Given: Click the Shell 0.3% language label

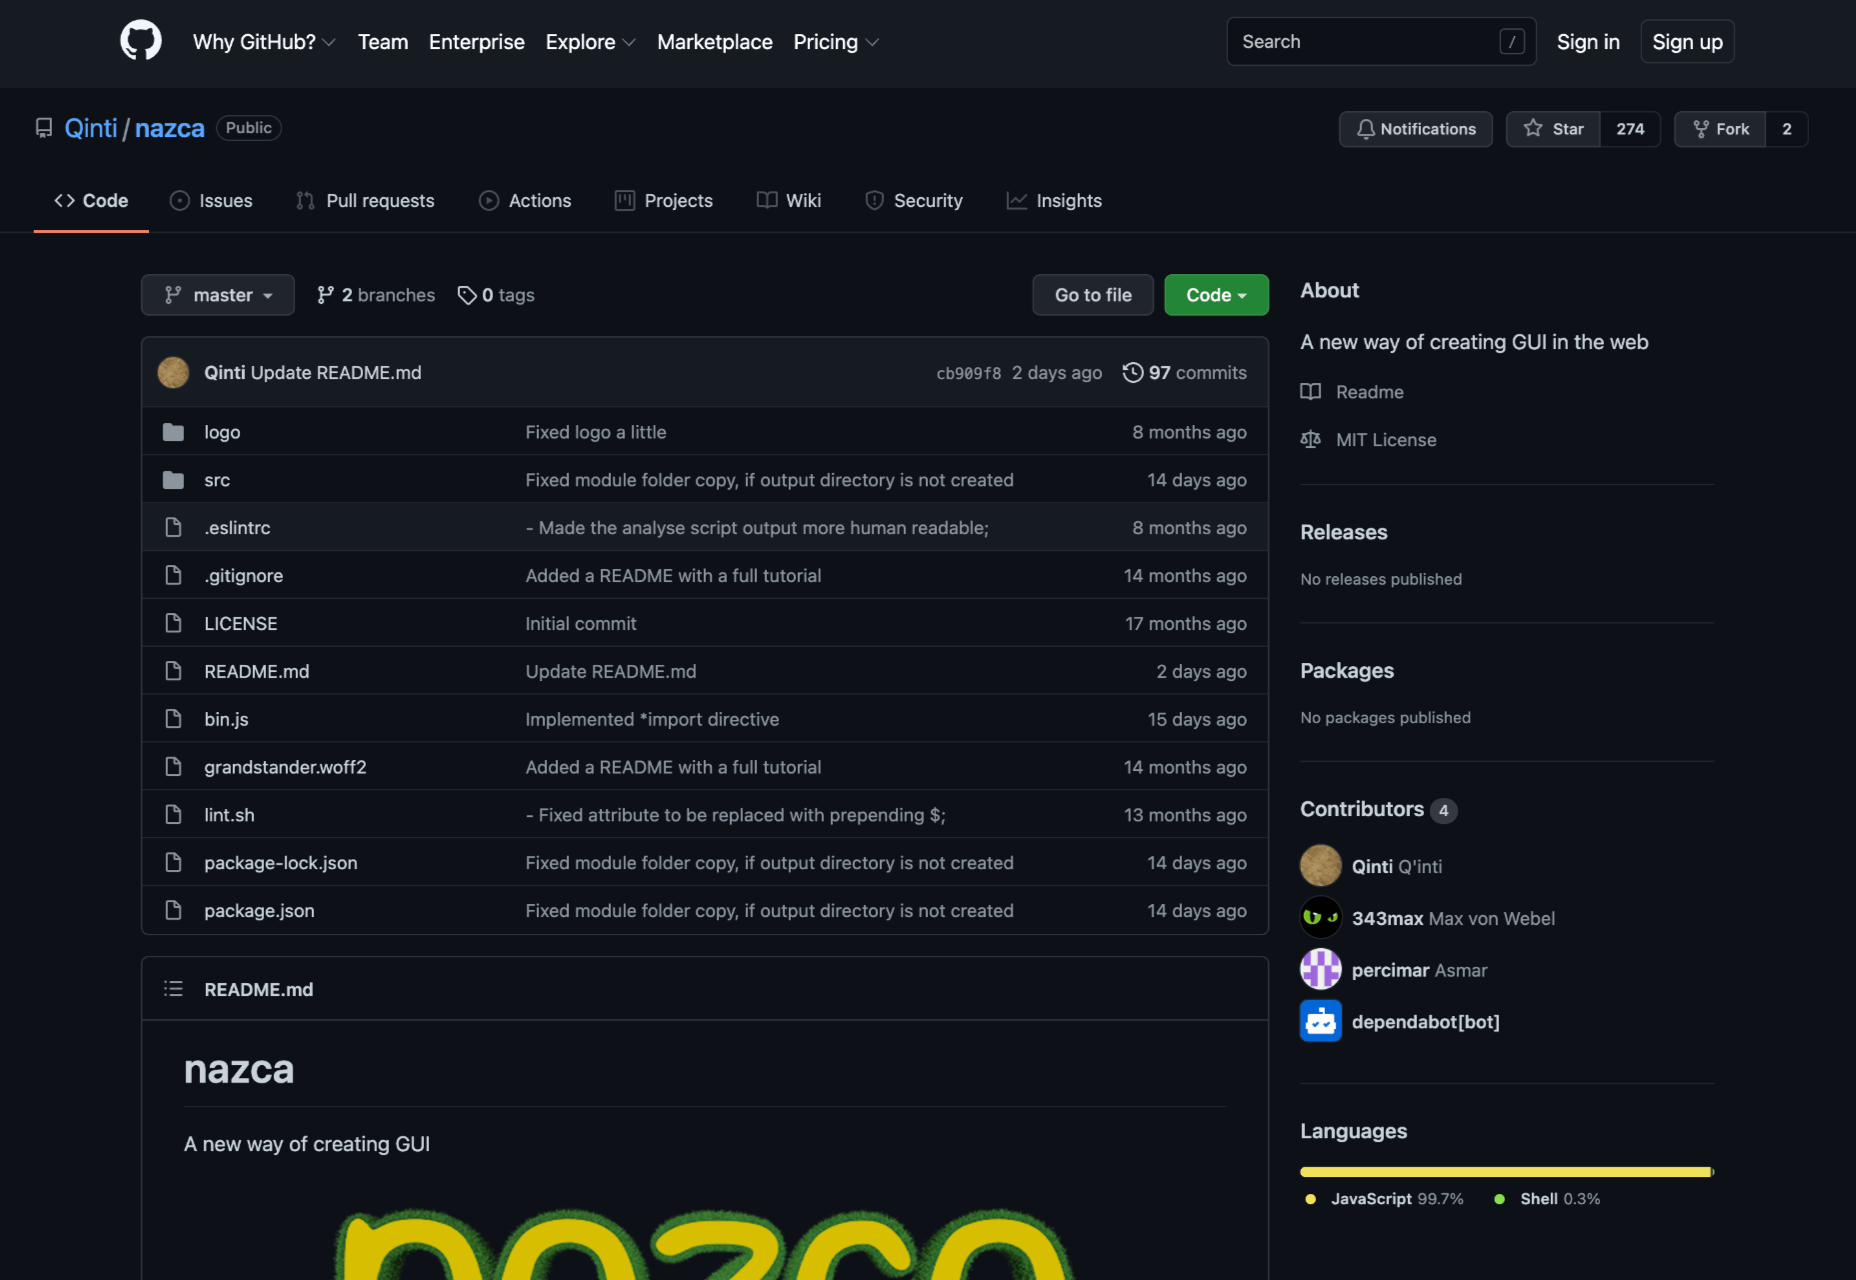Looking at the screenshot, I should (1547, 1199).
